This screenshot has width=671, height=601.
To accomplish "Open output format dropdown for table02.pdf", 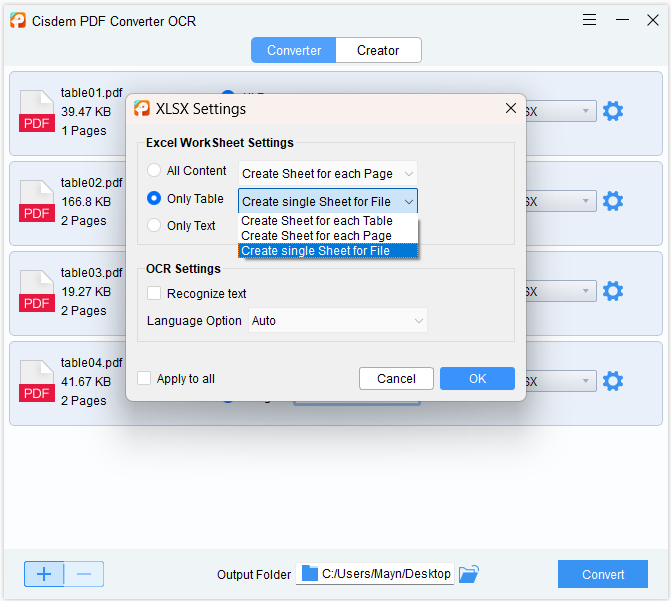I will [x=561, y=201].
